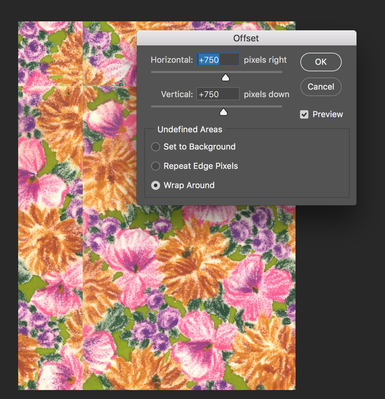
Task: Choose the Repeat Edge Pixels radio option
Action: pos(155,166)
